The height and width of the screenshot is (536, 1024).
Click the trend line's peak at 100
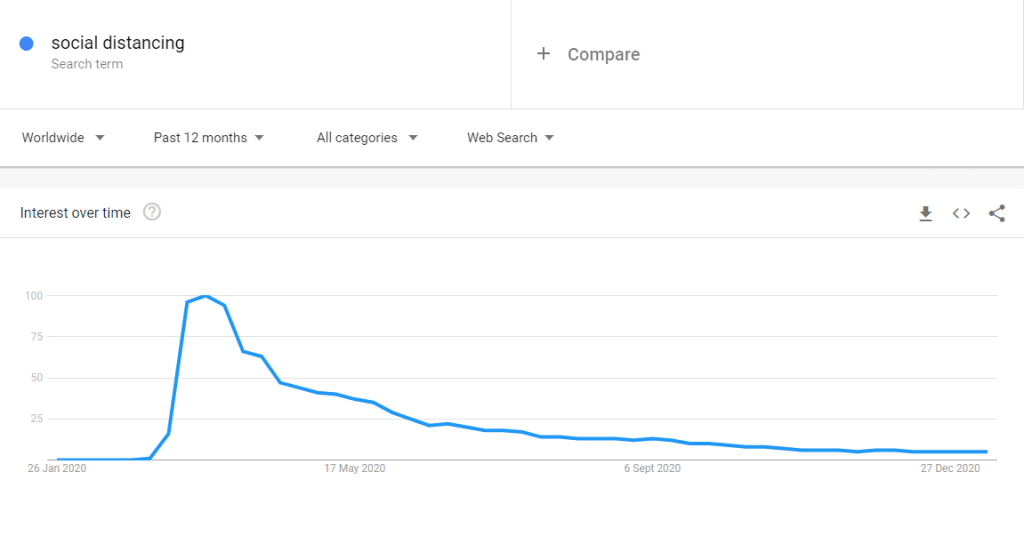tap(205, 296)
